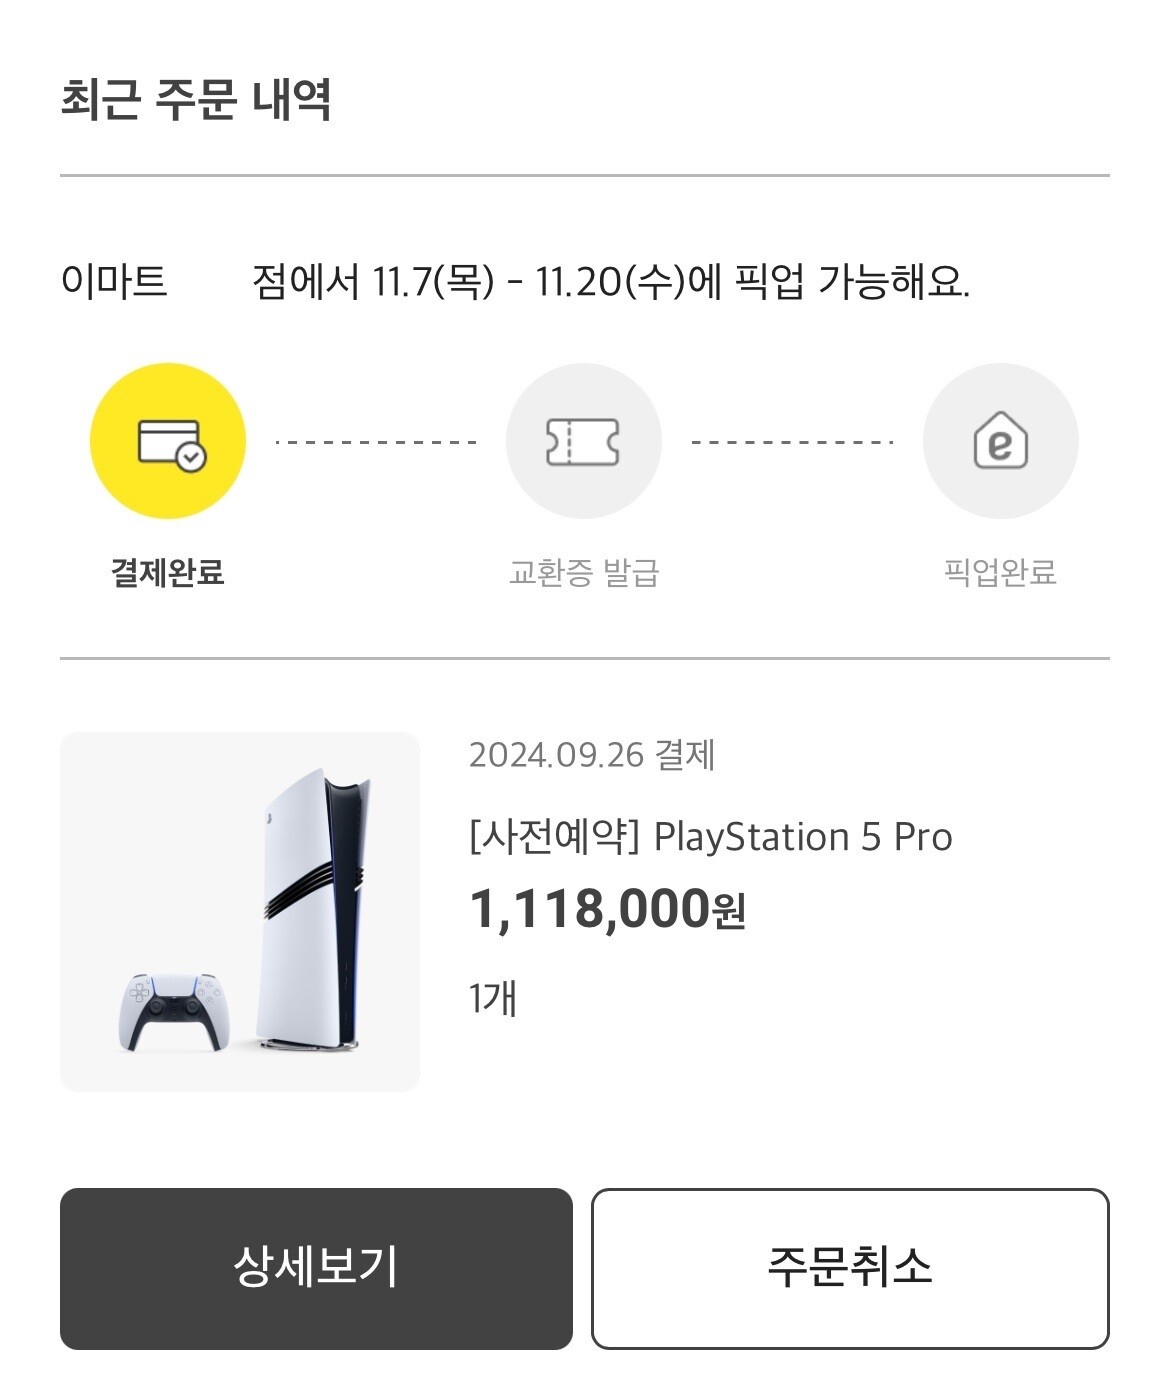Click the 2024.09.26 결제 date text

[592, 755]
